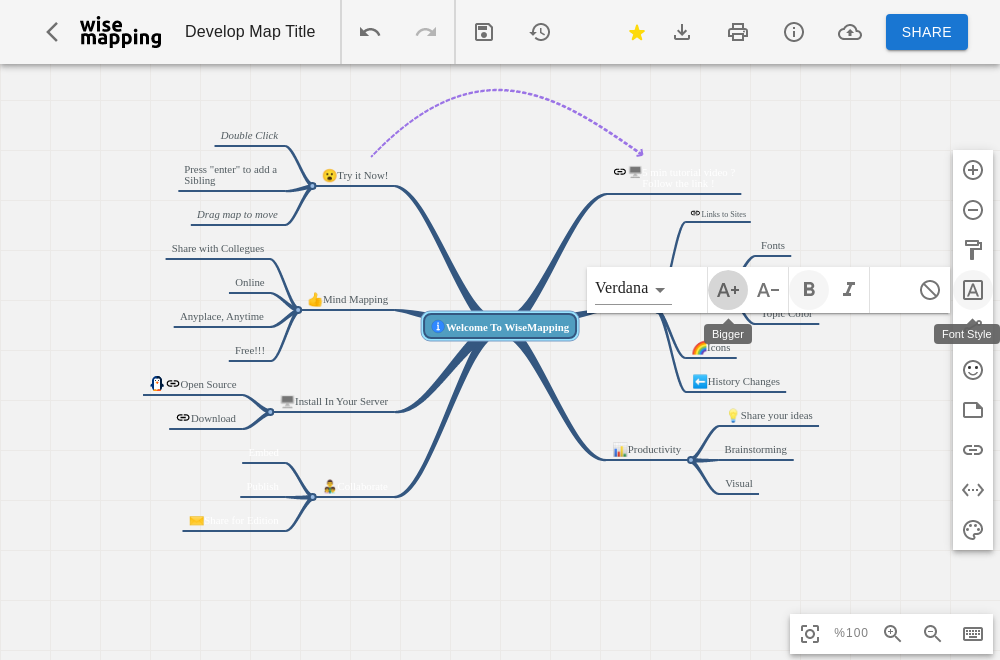This screenshot has width=1000, height=660.
Task: Toggle italic text formatting
Action: pyautogui.click(x=849, y=290)
